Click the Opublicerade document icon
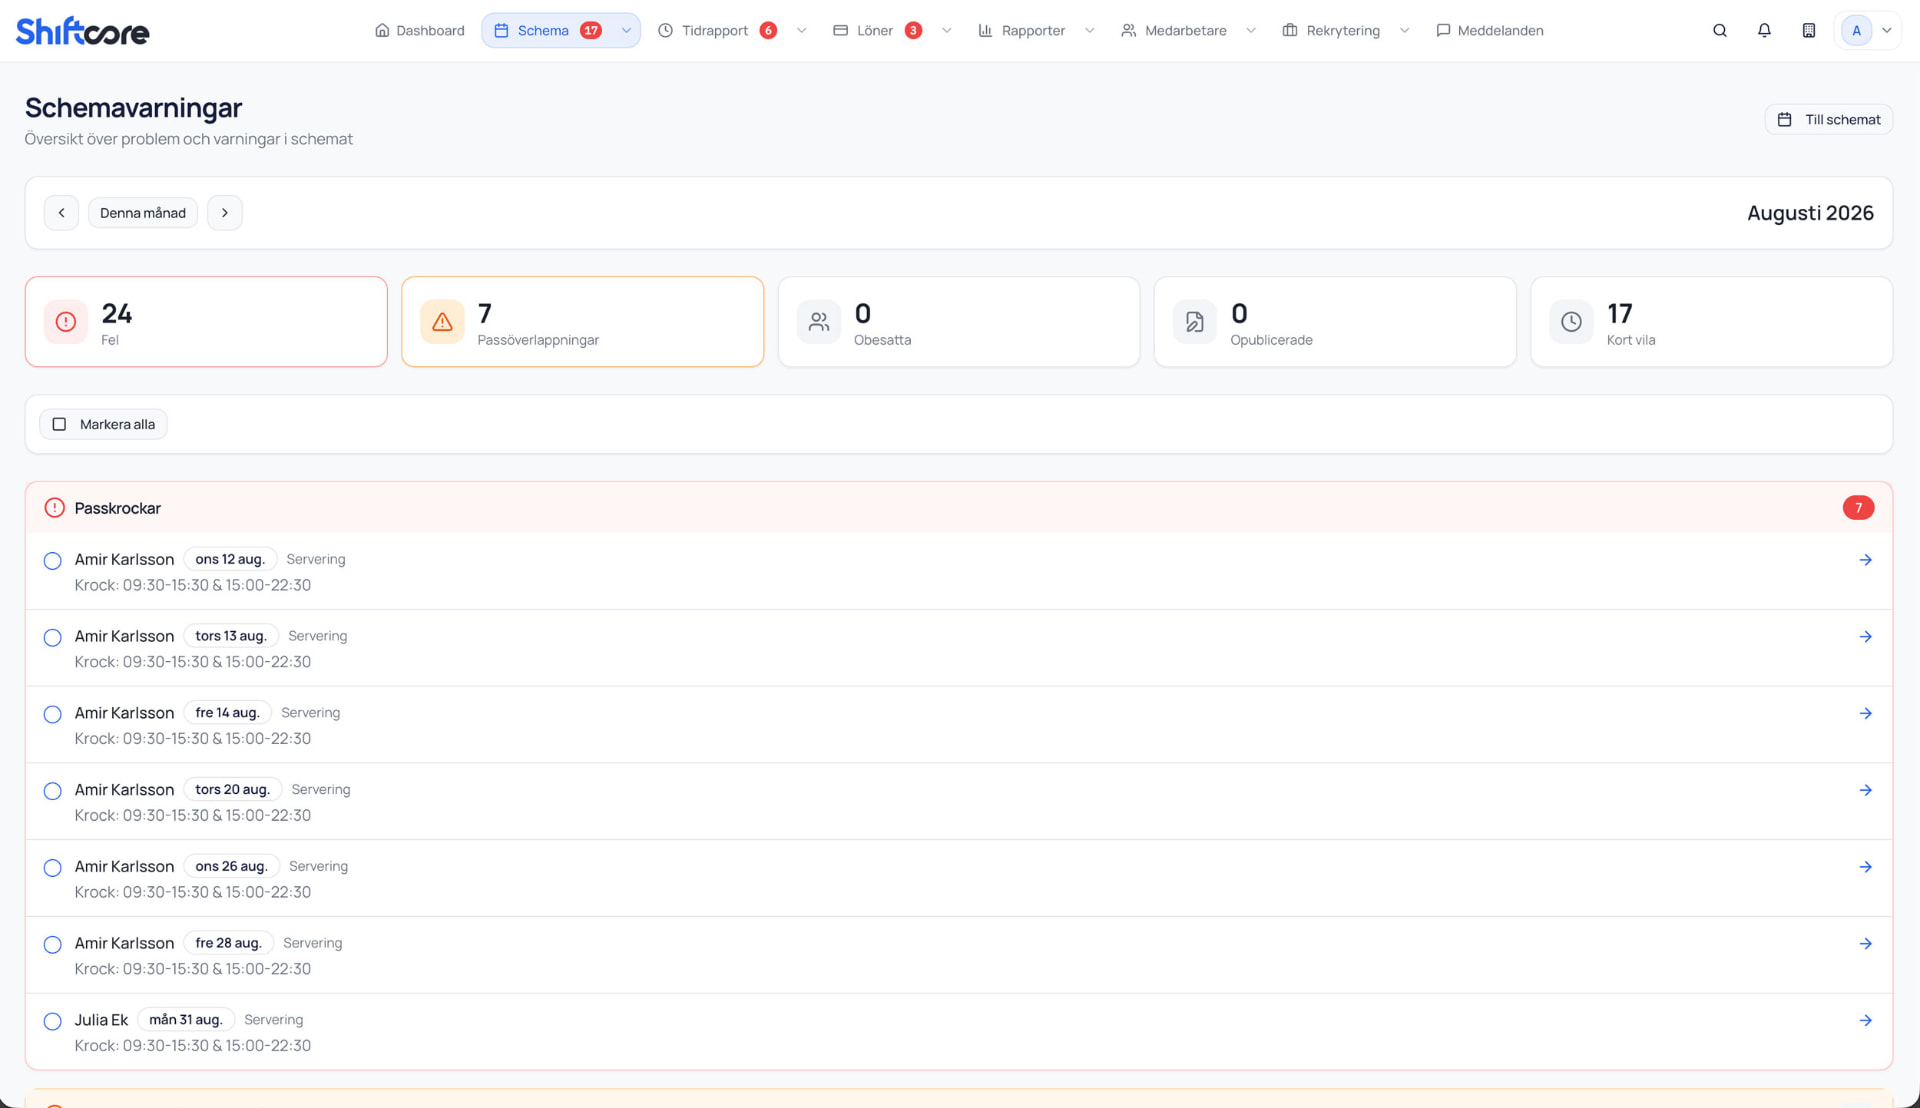This screenshot has width=1920, height=1108. [x=1195, y=322]
